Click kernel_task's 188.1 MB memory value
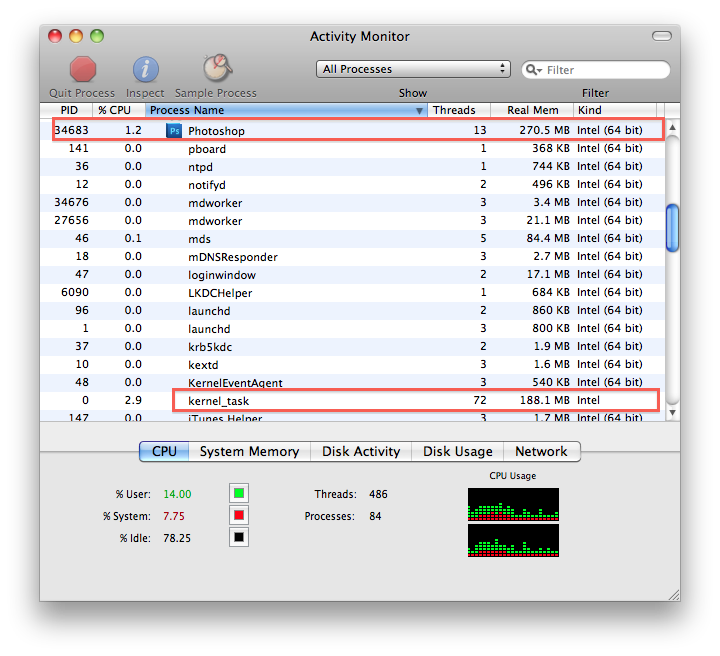 point(544,400)
